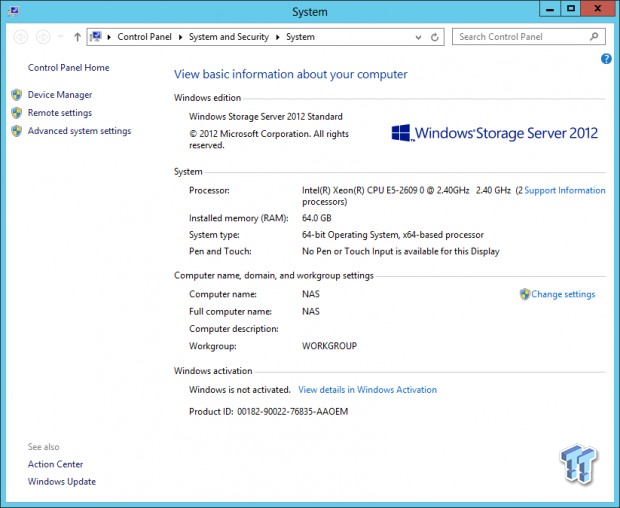
Task: Click the Back navigation arrow
Action: tap(21, 37)
